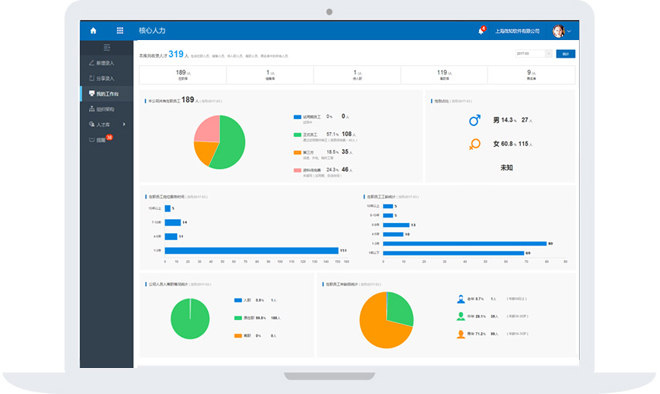The image size is (660, 394).
Task: Click the green 正式员工 legend swatch
Action: pyautogui.click(x=297, y=135)
